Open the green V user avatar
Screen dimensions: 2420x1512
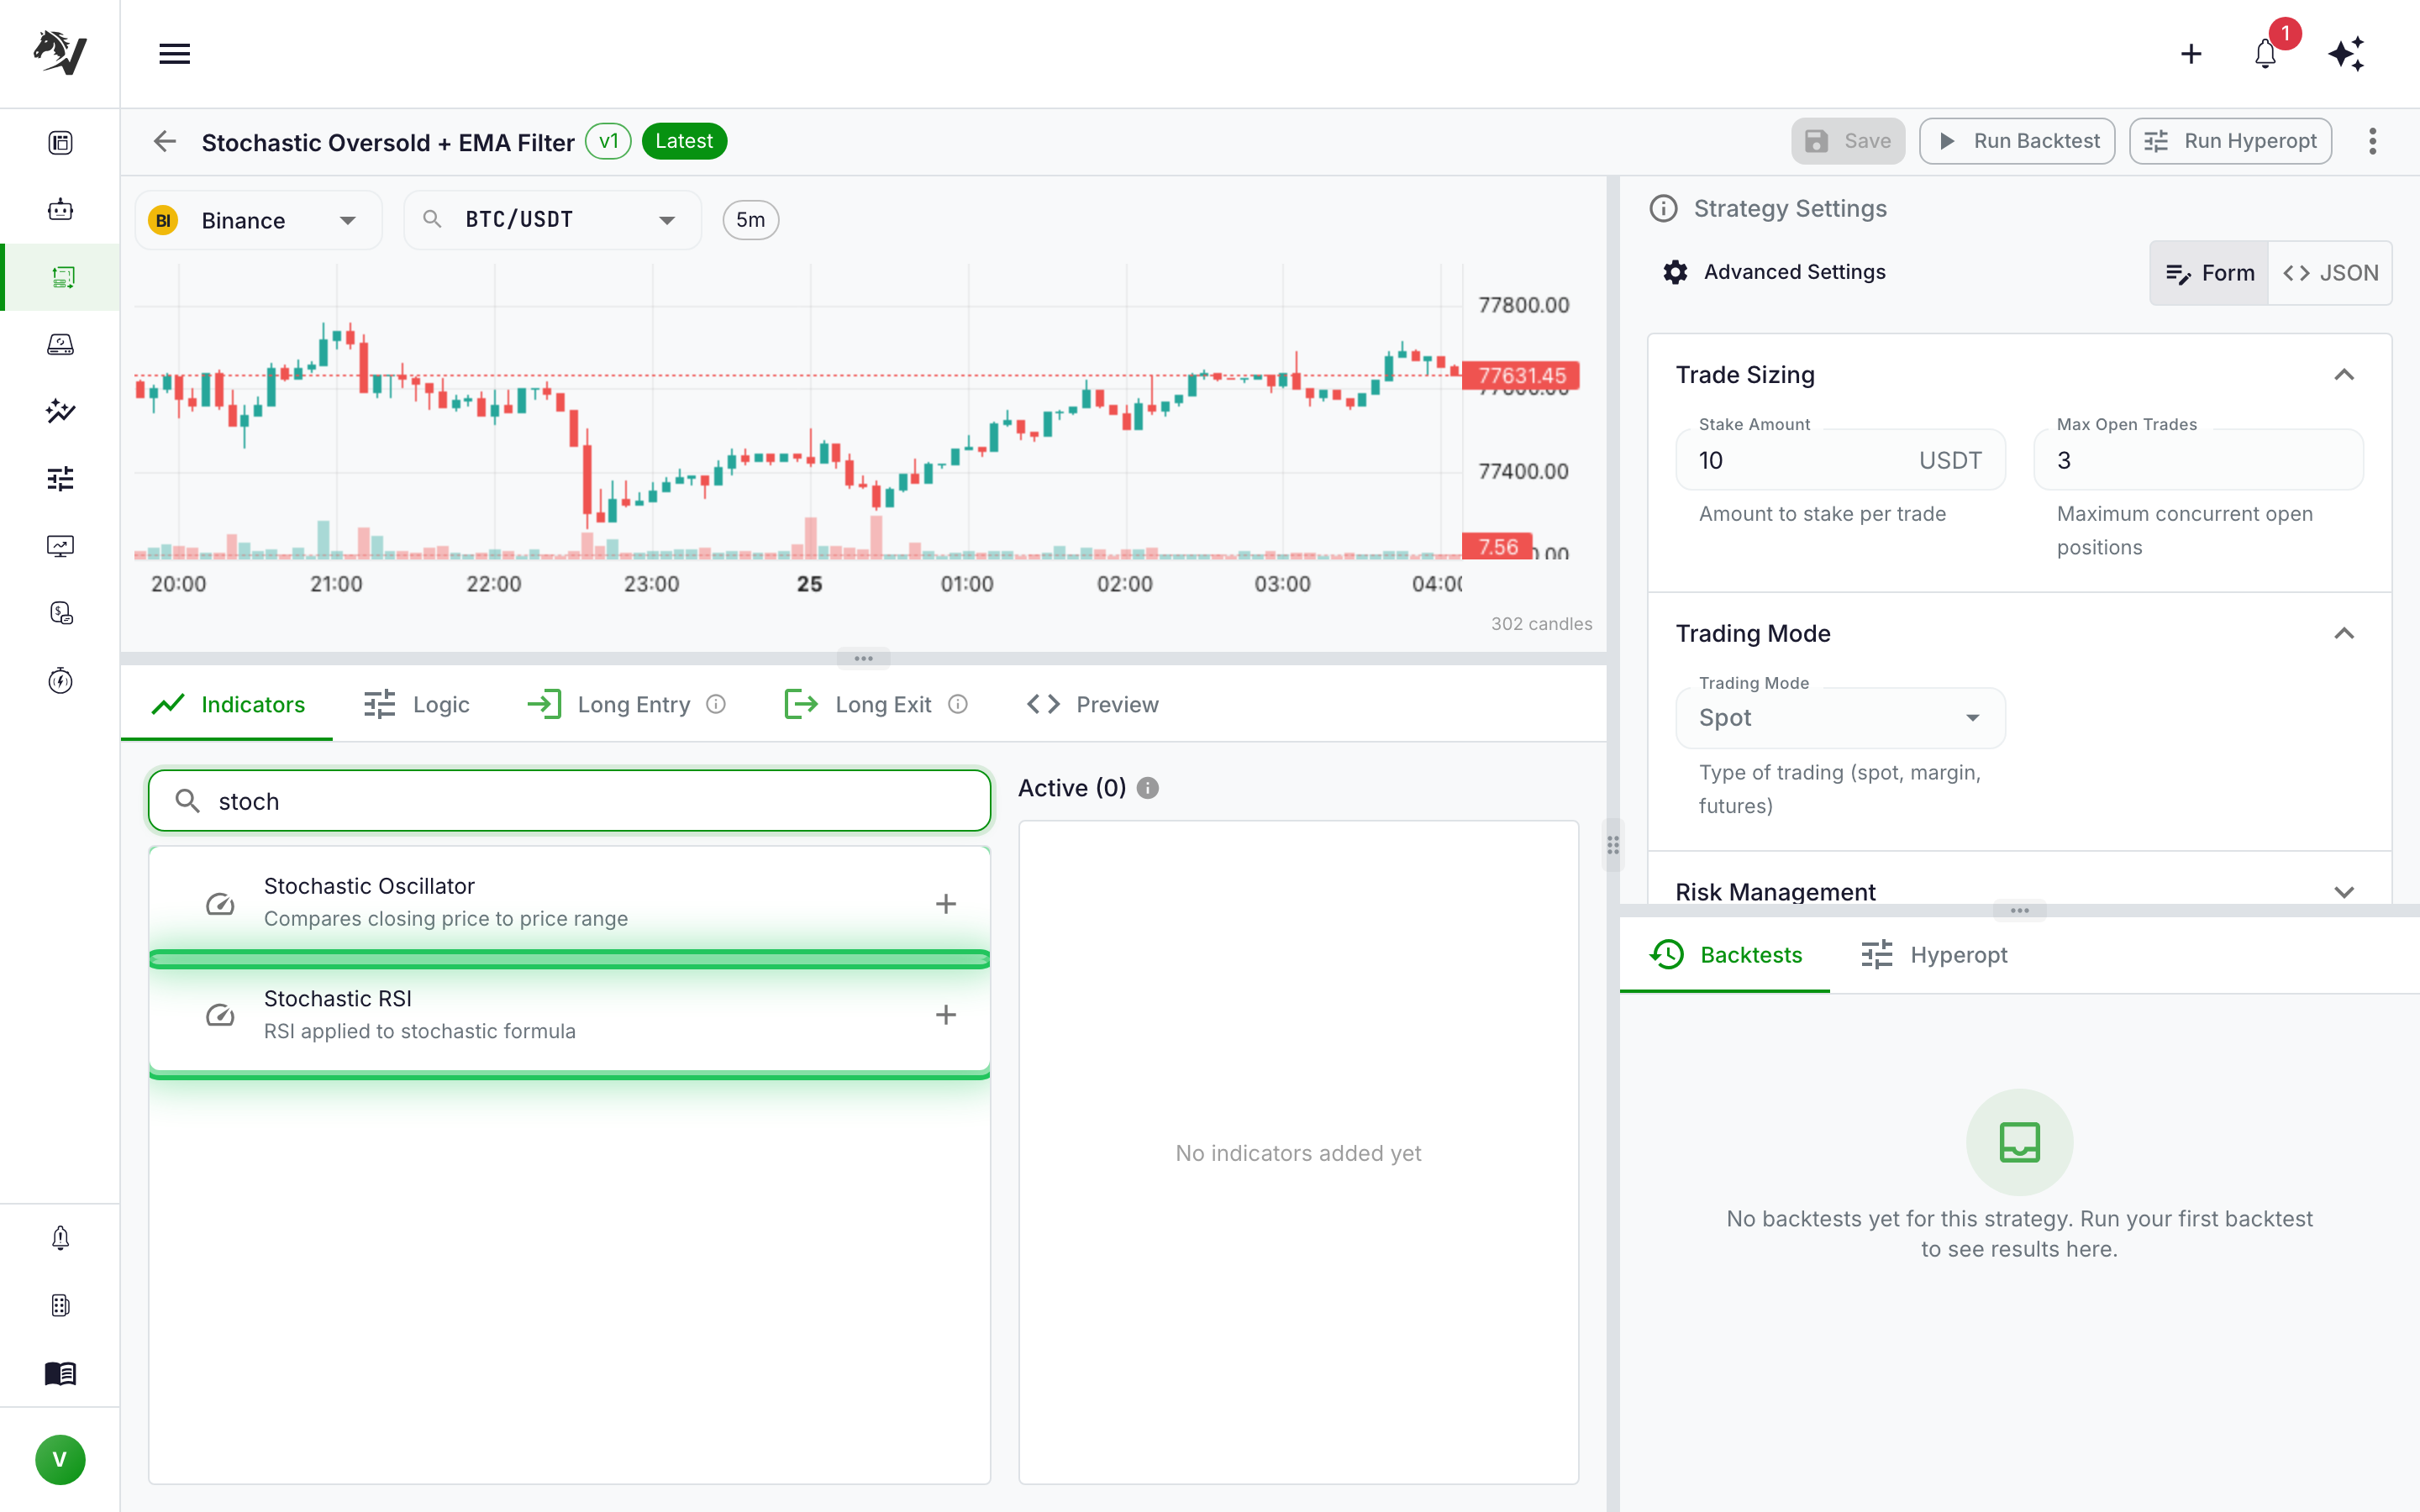60,1460
